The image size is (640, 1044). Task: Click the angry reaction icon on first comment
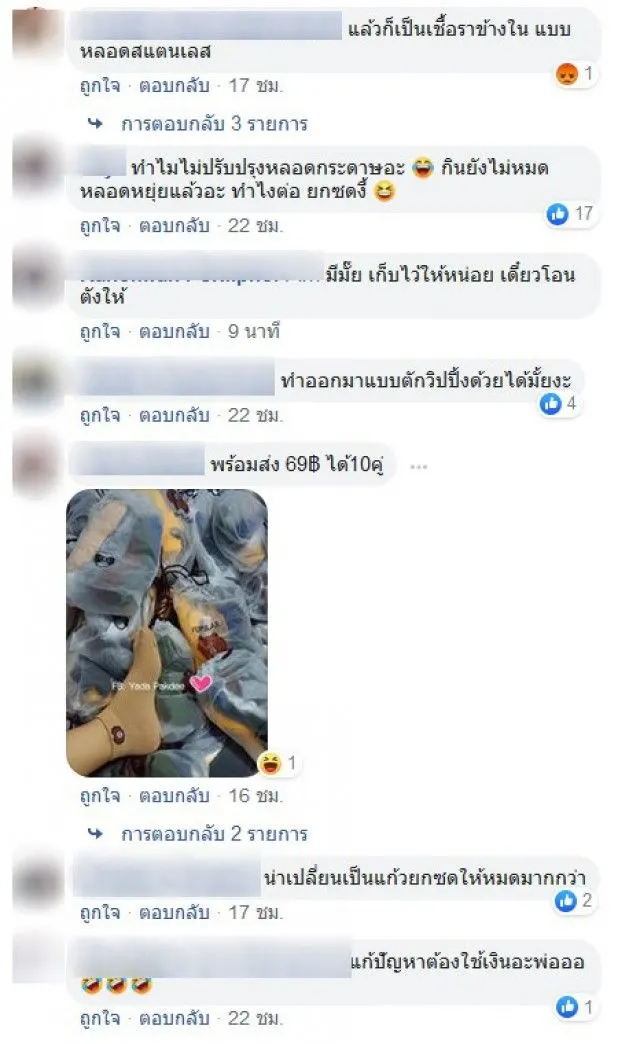[566, 74]
